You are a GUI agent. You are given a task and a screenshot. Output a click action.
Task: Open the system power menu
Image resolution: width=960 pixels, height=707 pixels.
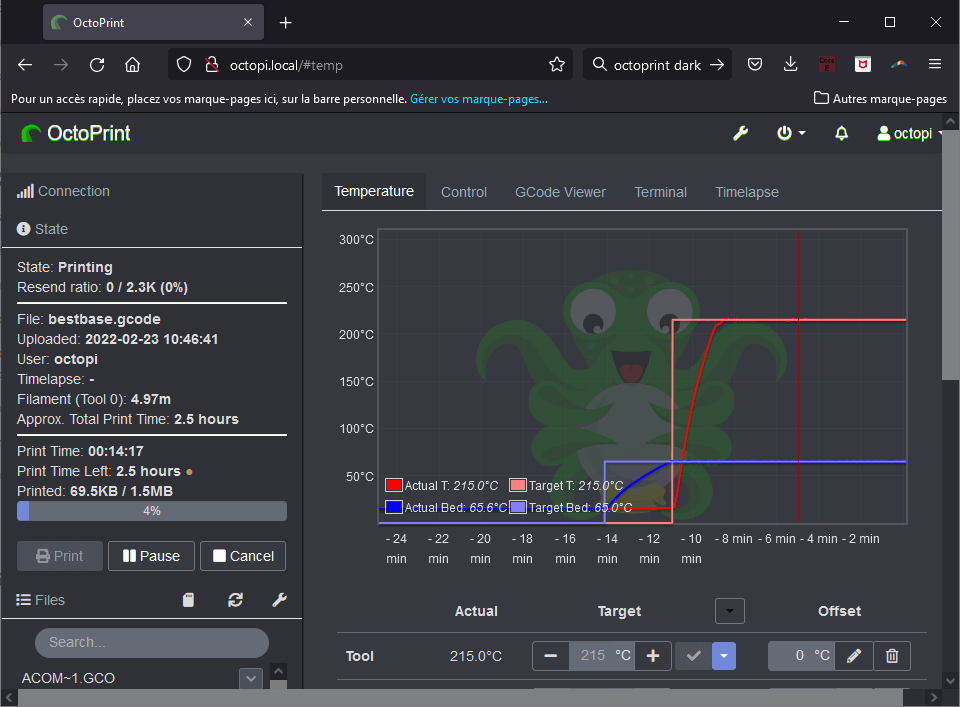click(790, 133)
